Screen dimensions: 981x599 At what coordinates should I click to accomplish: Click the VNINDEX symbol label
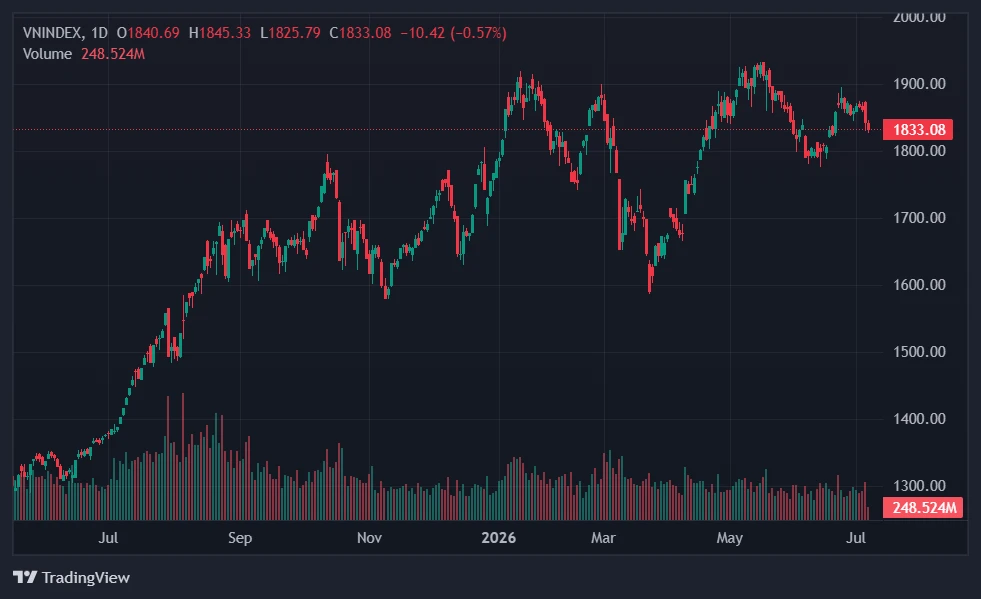tap(52, 33)
